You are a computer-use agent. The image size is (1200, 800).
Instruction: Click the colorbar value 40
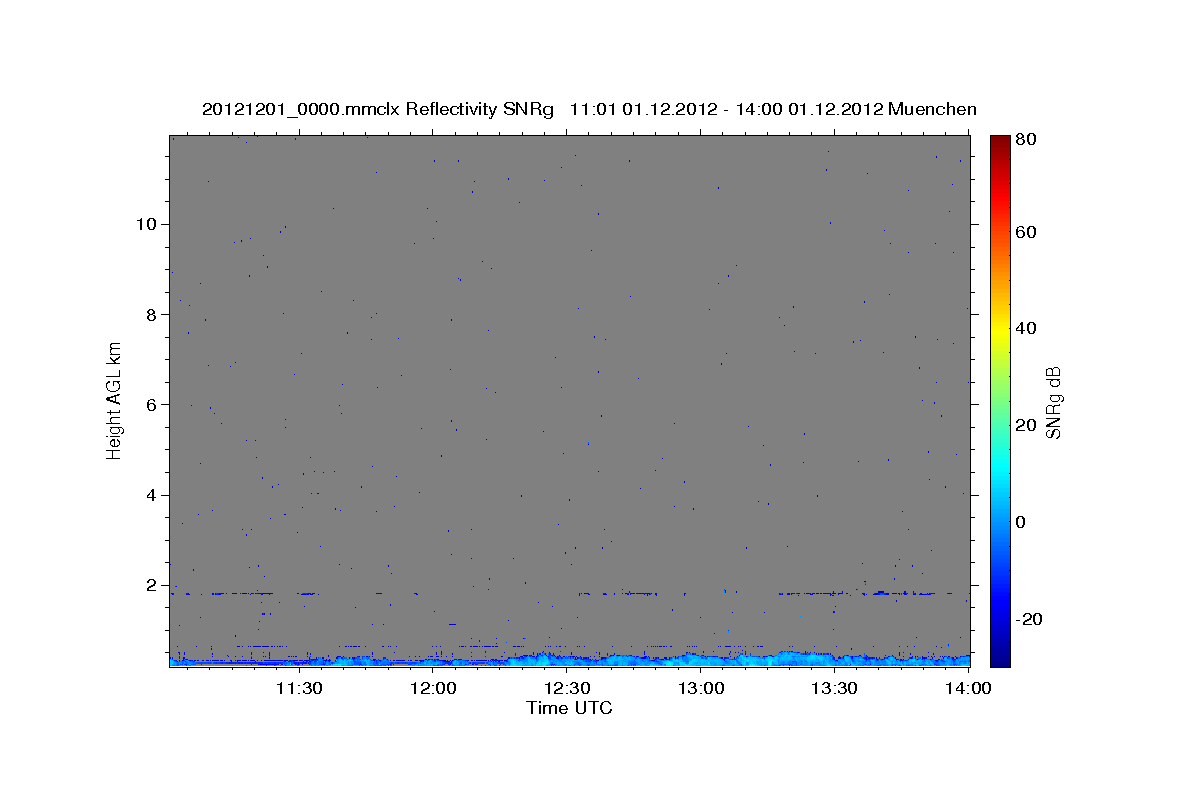tap(1027, 328)
